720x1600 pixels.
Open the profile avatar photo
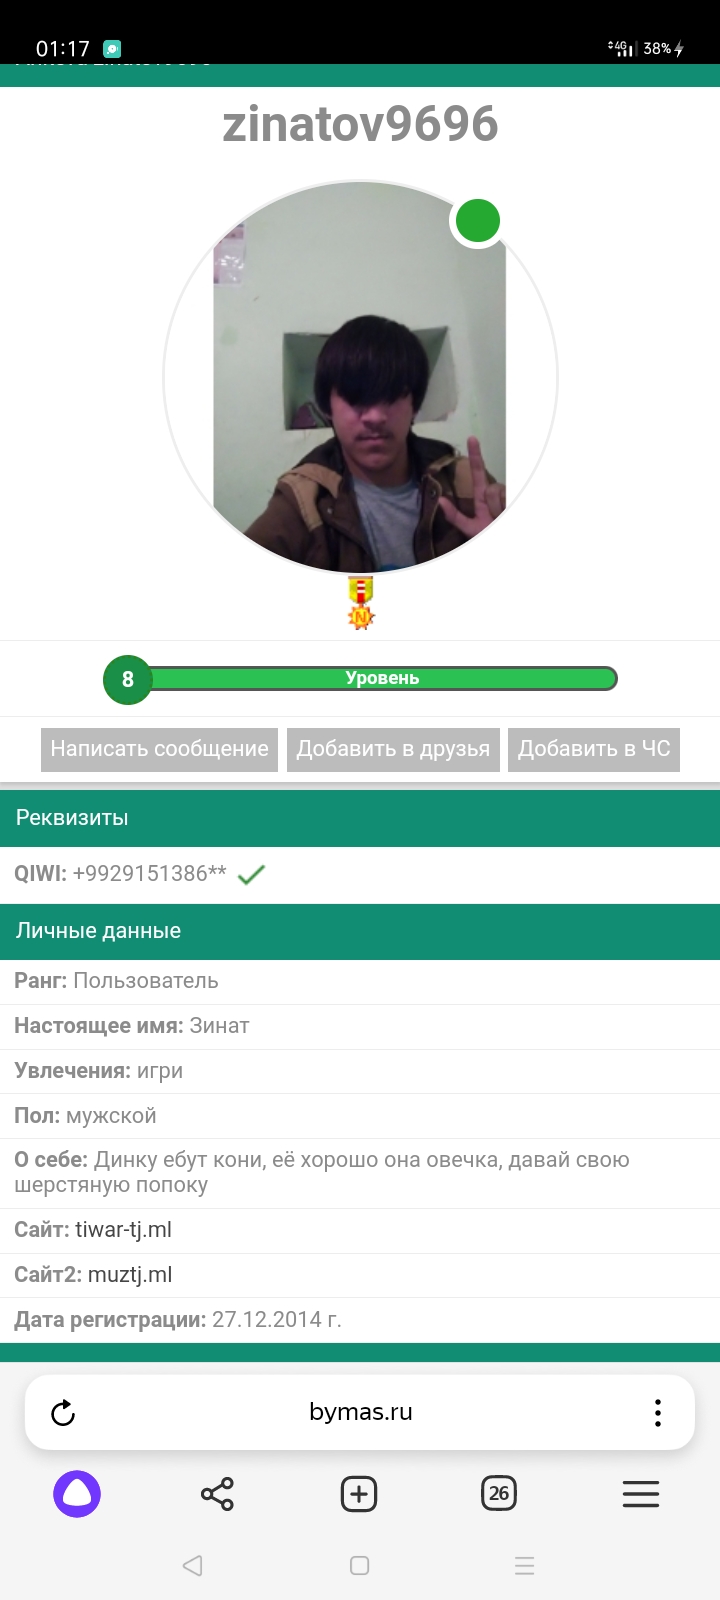click(360, 378)
